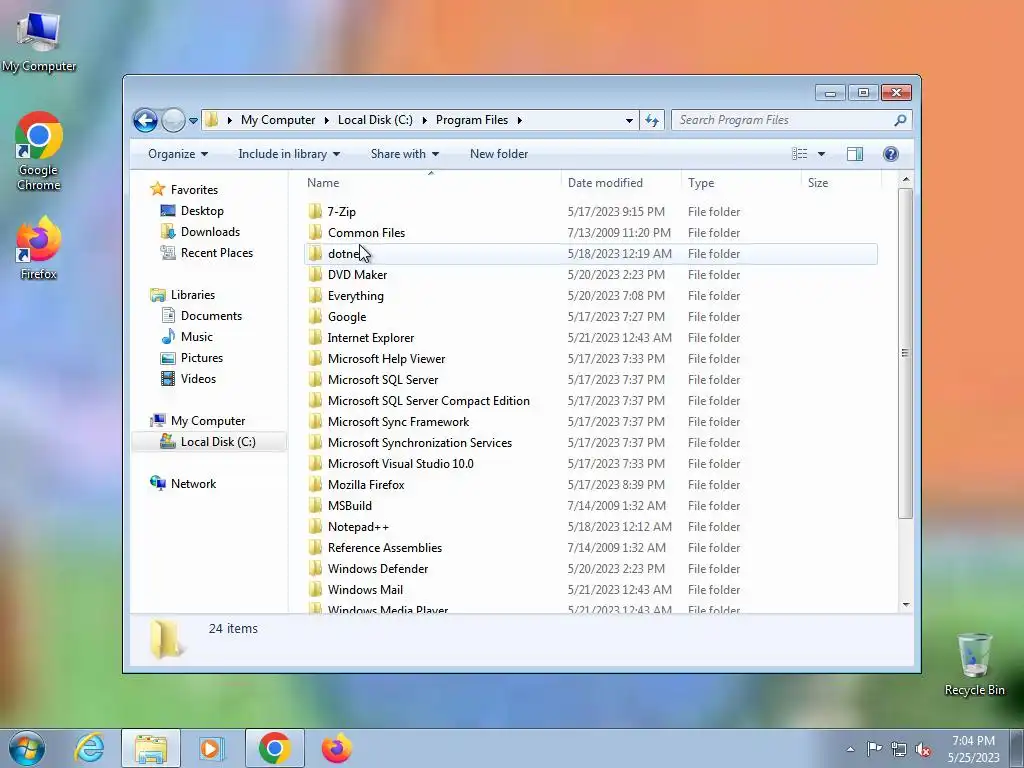The width and height of the screenshot is (1024, 768).
Task: Click the vertical scrollbar in file list
Action: (905, 353)
